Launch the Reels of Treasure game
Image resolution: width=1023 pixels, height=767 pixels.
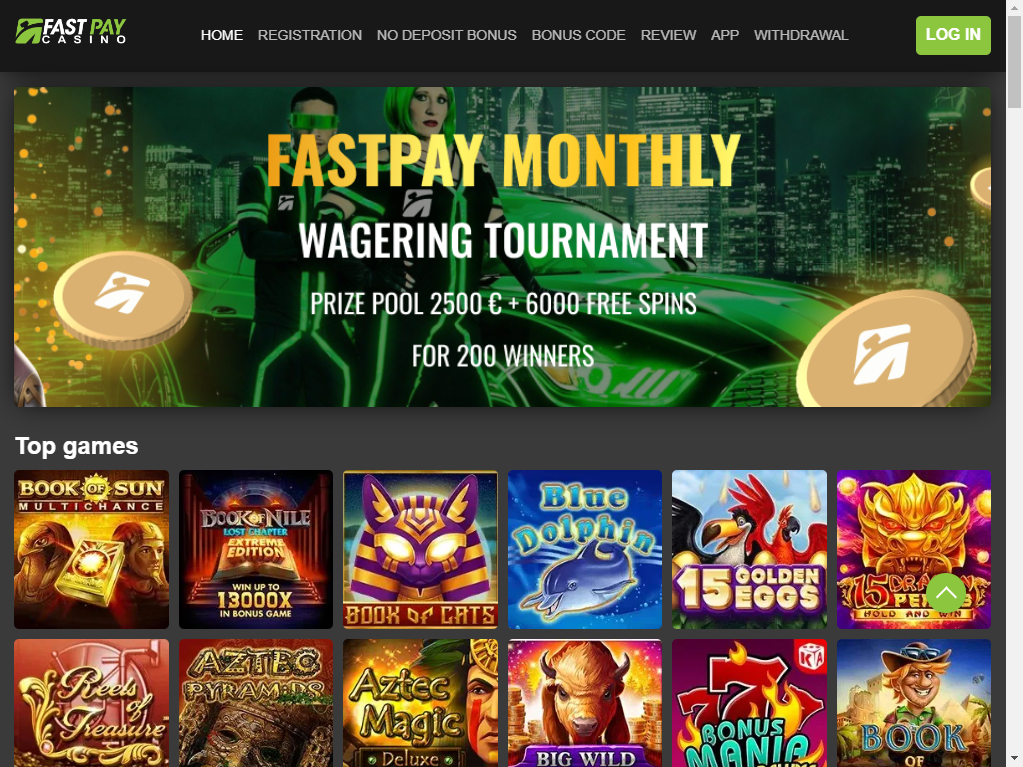pos(91,703)
